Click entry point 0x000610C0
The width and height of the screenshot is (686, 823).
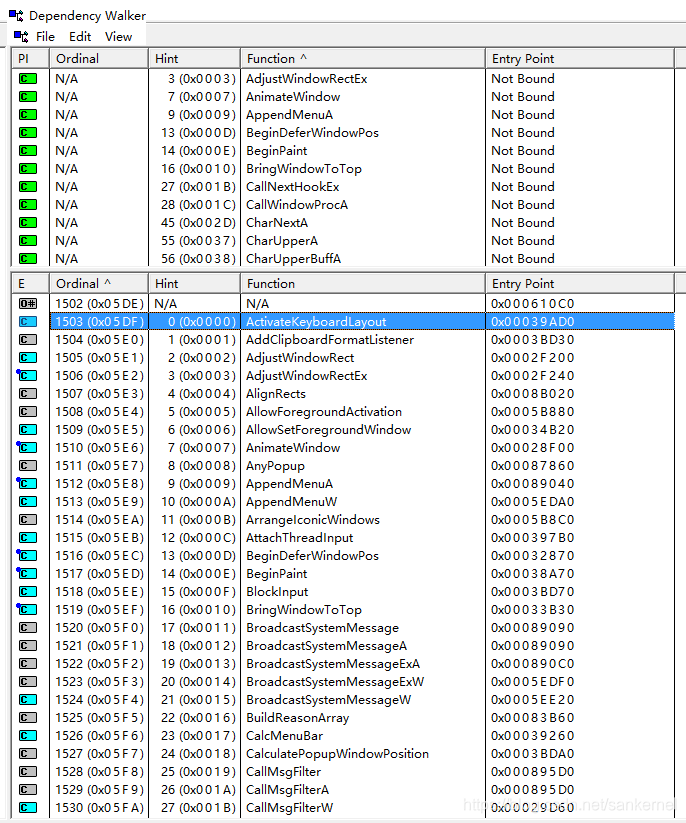point(532,303)
